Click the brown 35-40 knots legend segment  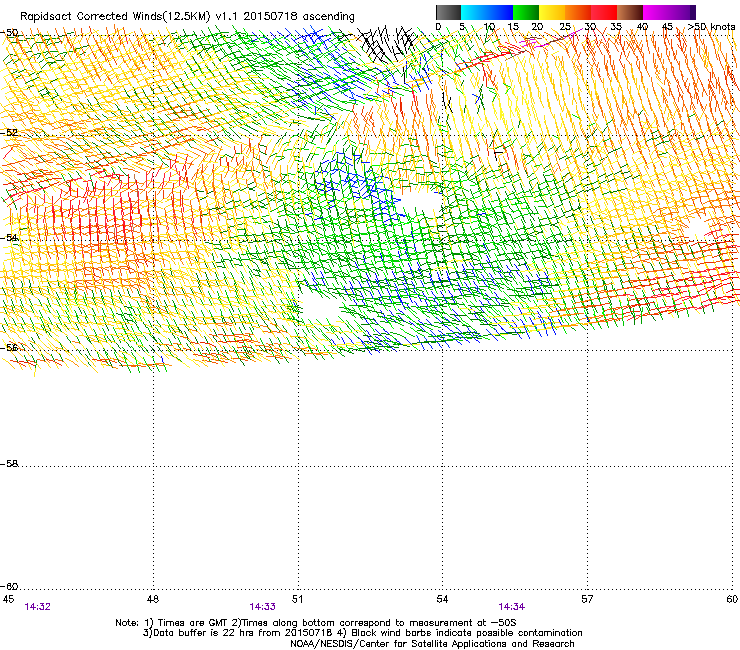(x=630, y=12)
